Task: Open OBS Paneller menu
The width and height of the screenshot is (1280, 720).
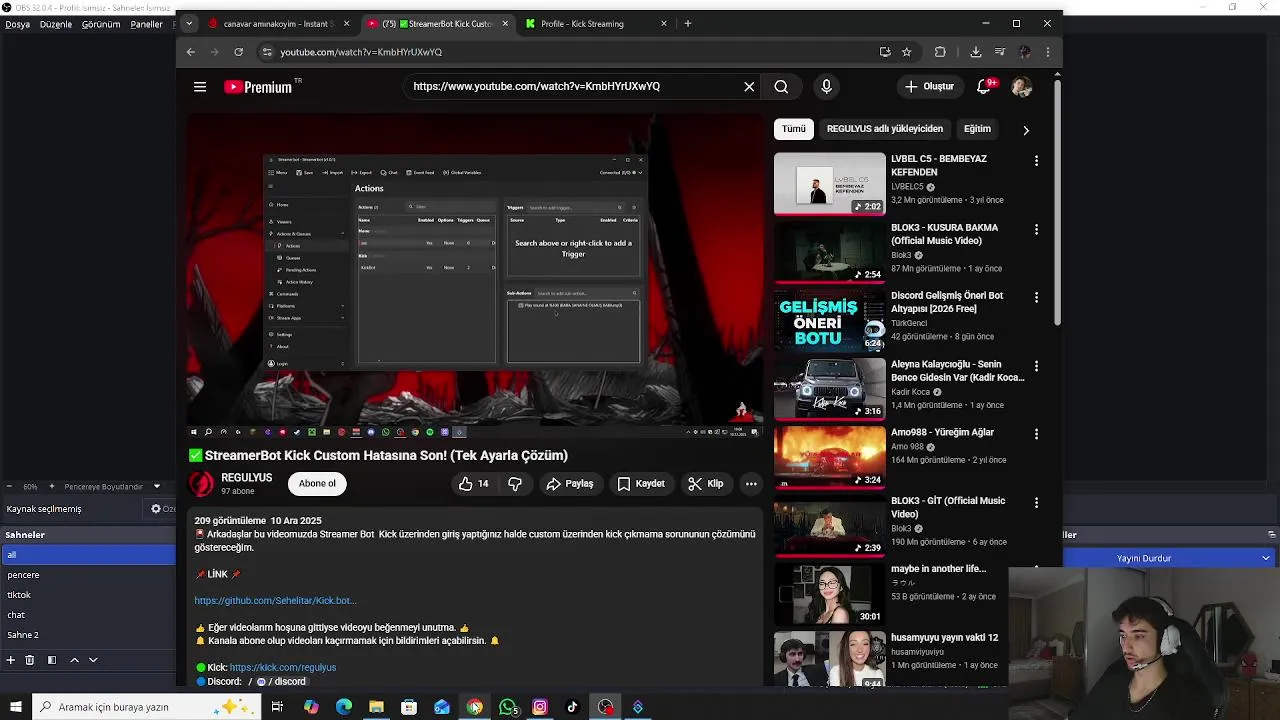Action: coord(146,24)
